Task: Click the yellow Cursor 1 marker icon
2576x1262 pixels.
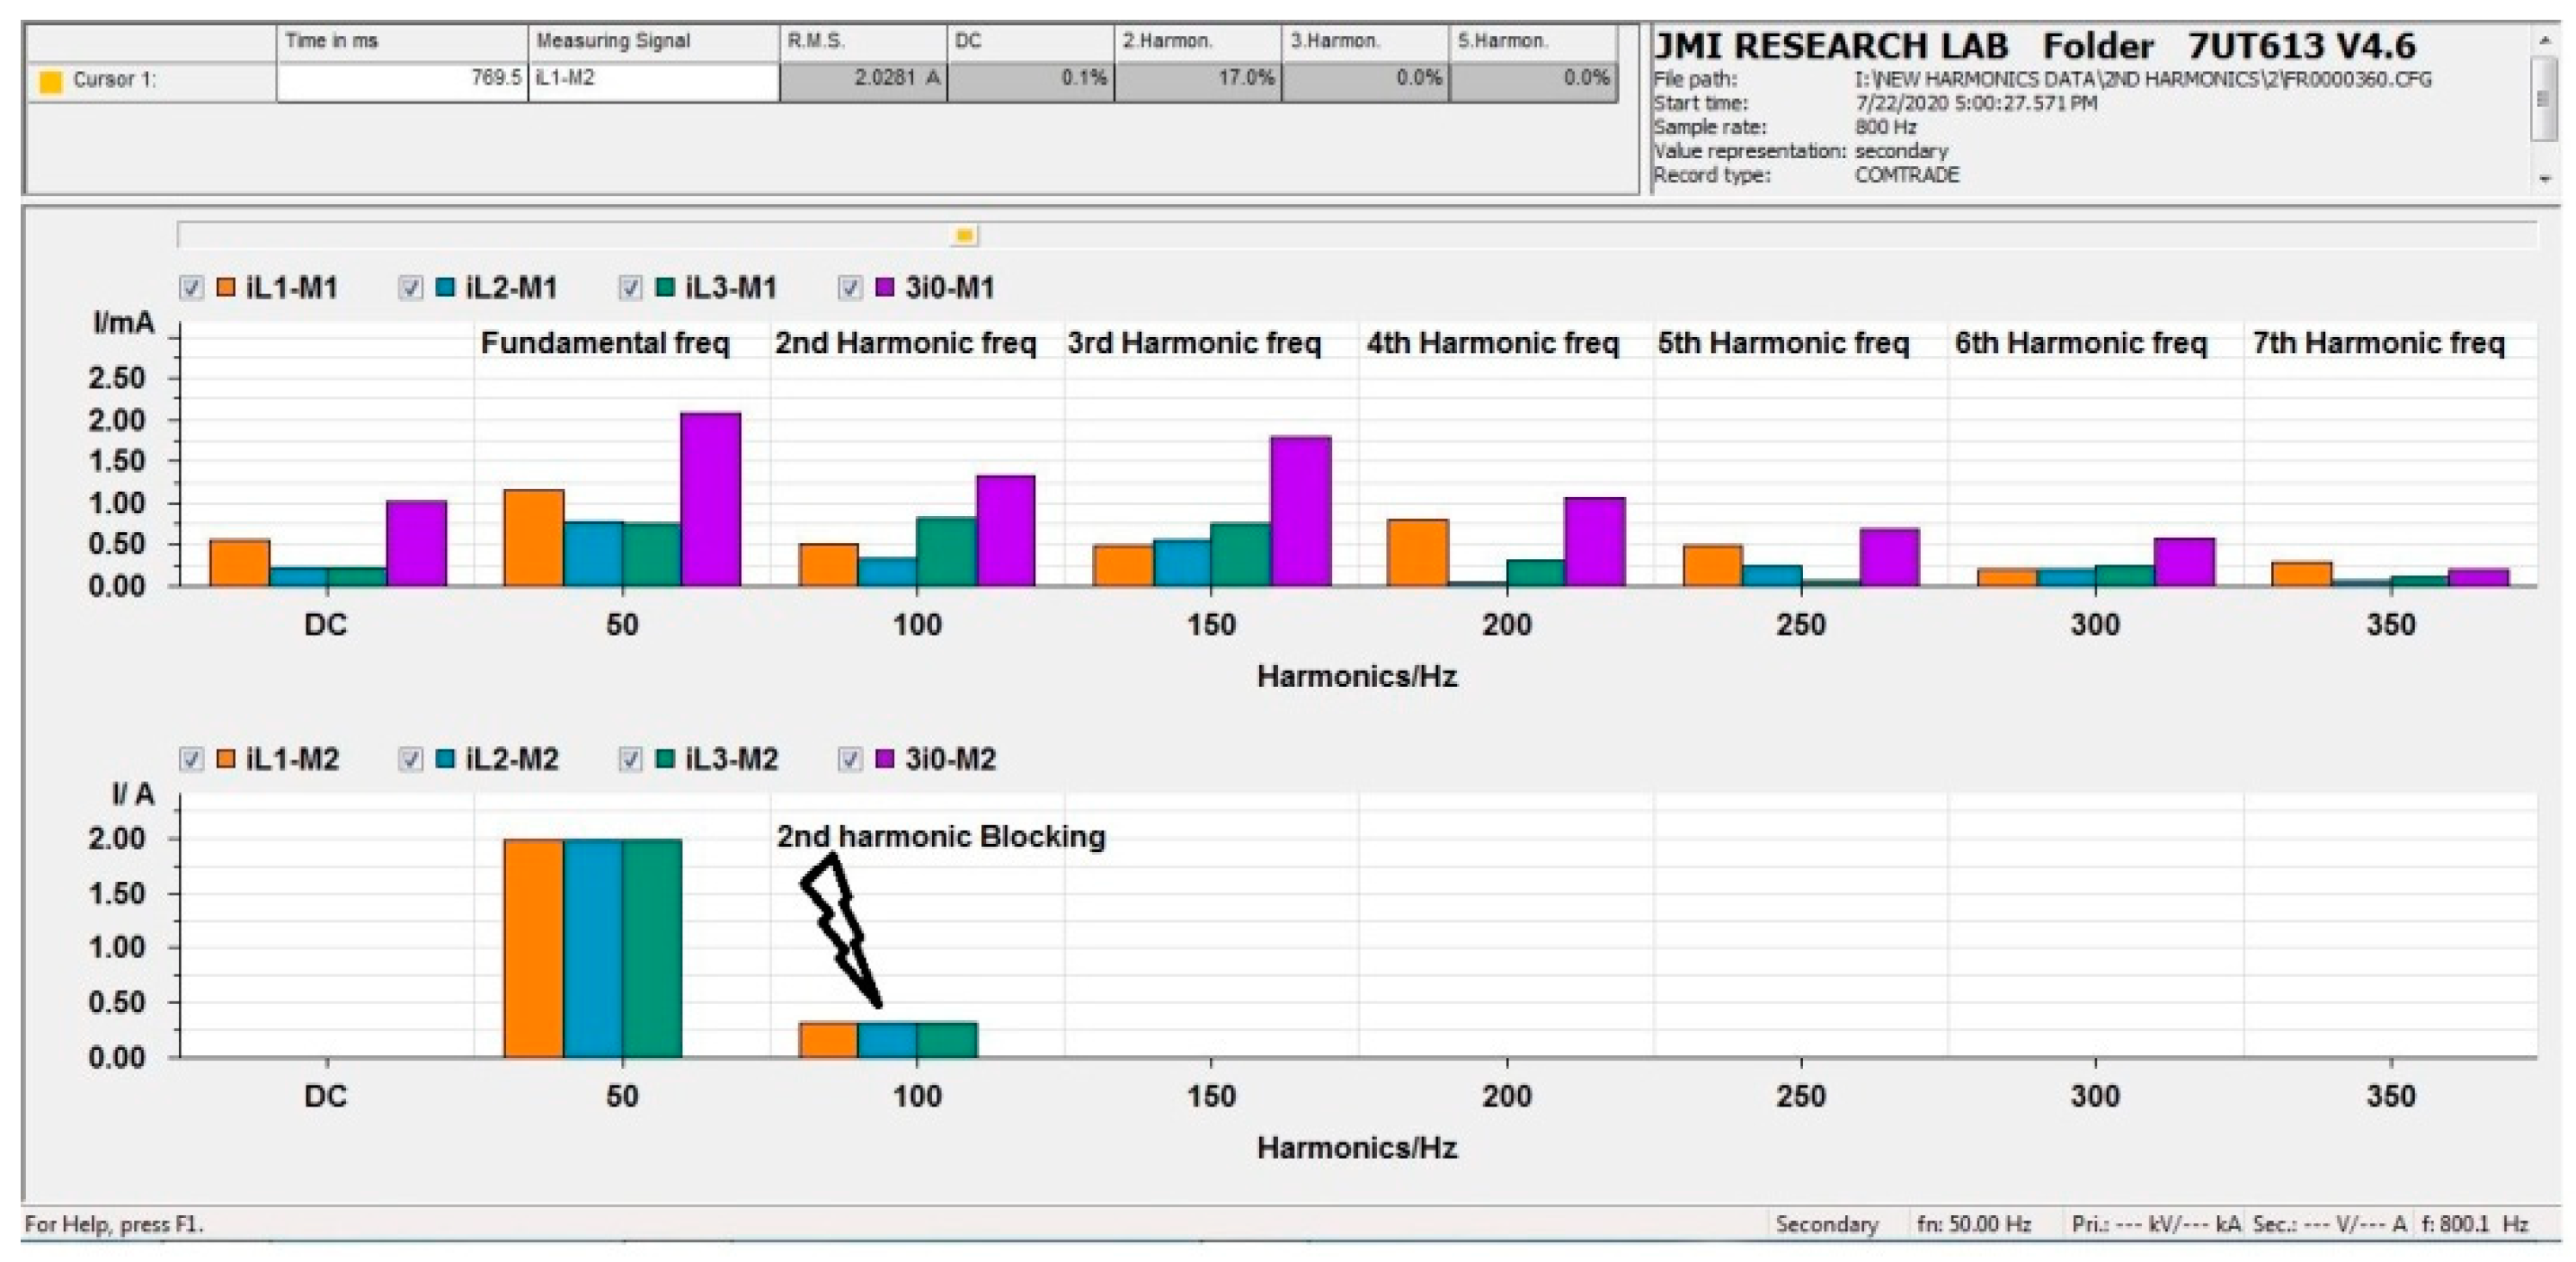Action: (x=50, y=81)
